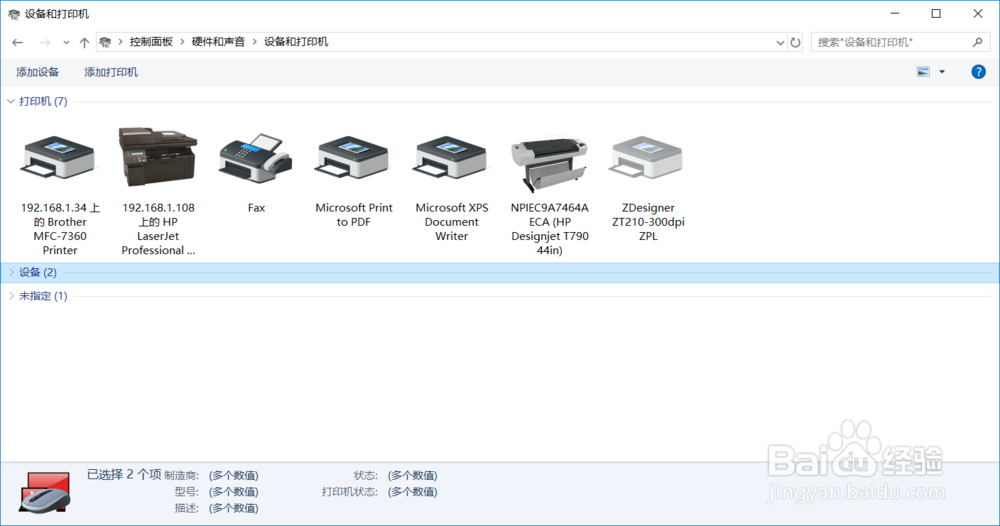The width and height of the screenshot is (1000, 526).
Task: Click the label Microsoft Print to PDF
Action: pyautogui.click(x=354, y=215)
